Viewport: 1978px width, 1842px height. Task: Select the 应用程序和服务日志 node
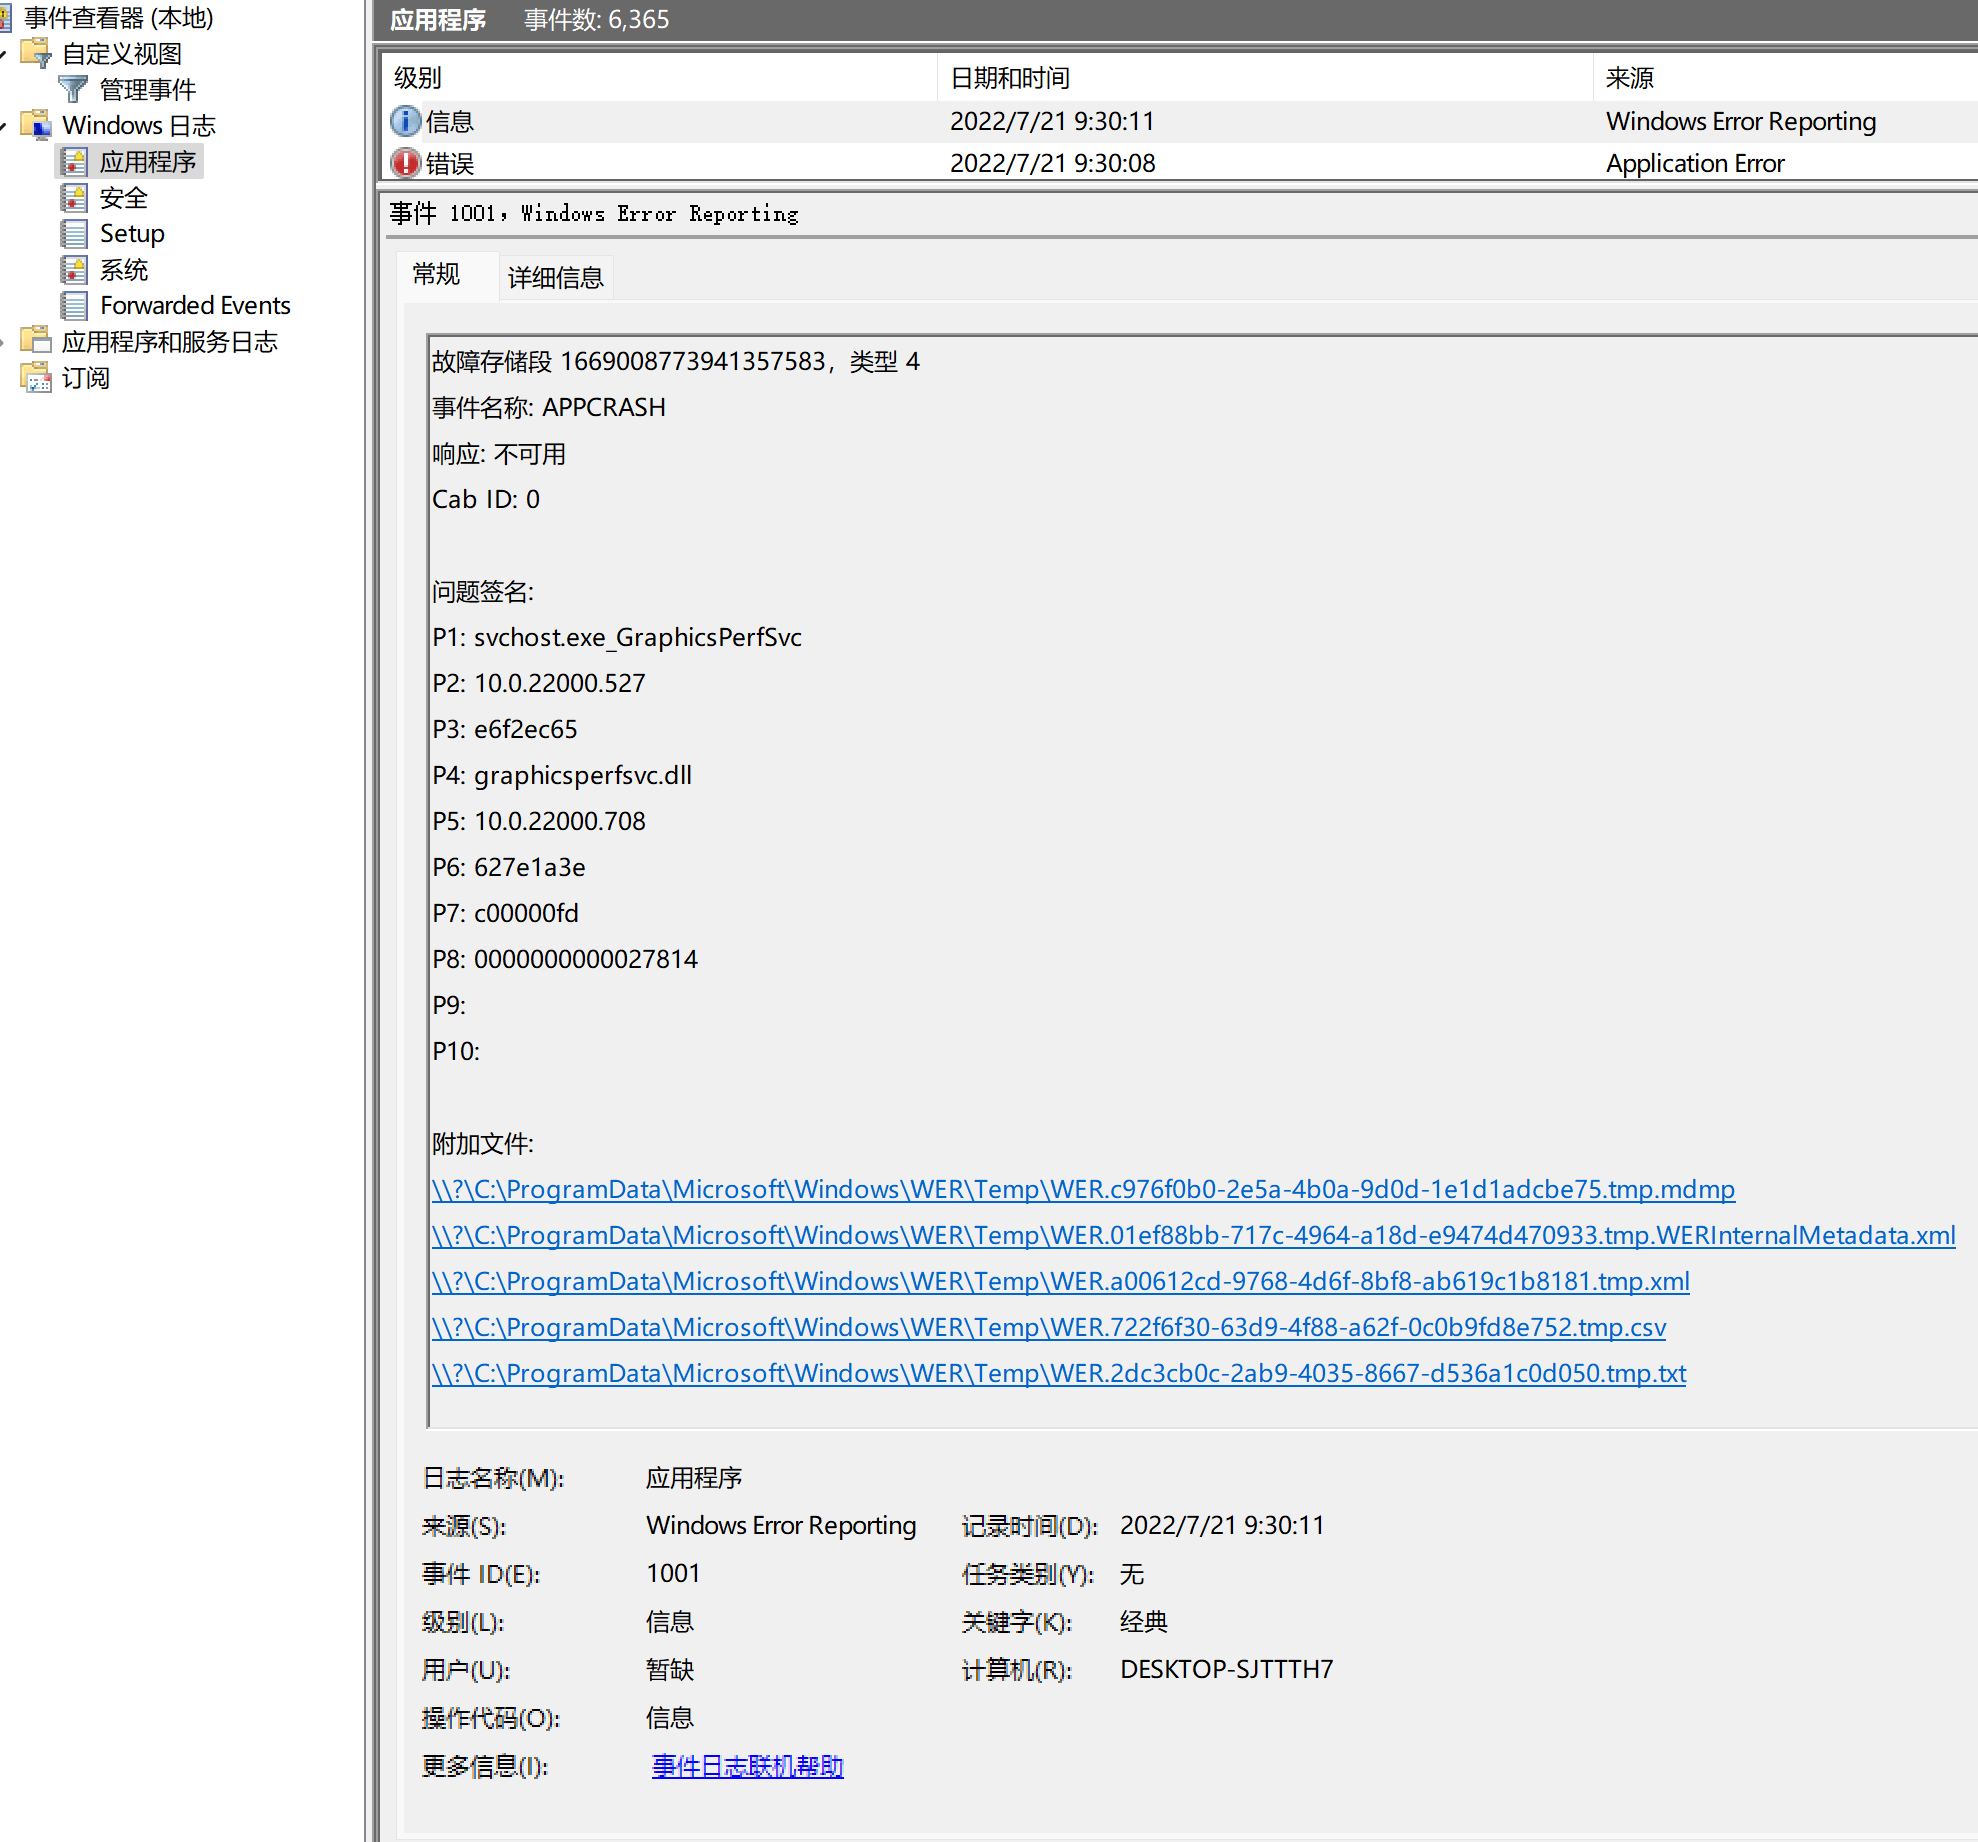[x=170, y=341]
